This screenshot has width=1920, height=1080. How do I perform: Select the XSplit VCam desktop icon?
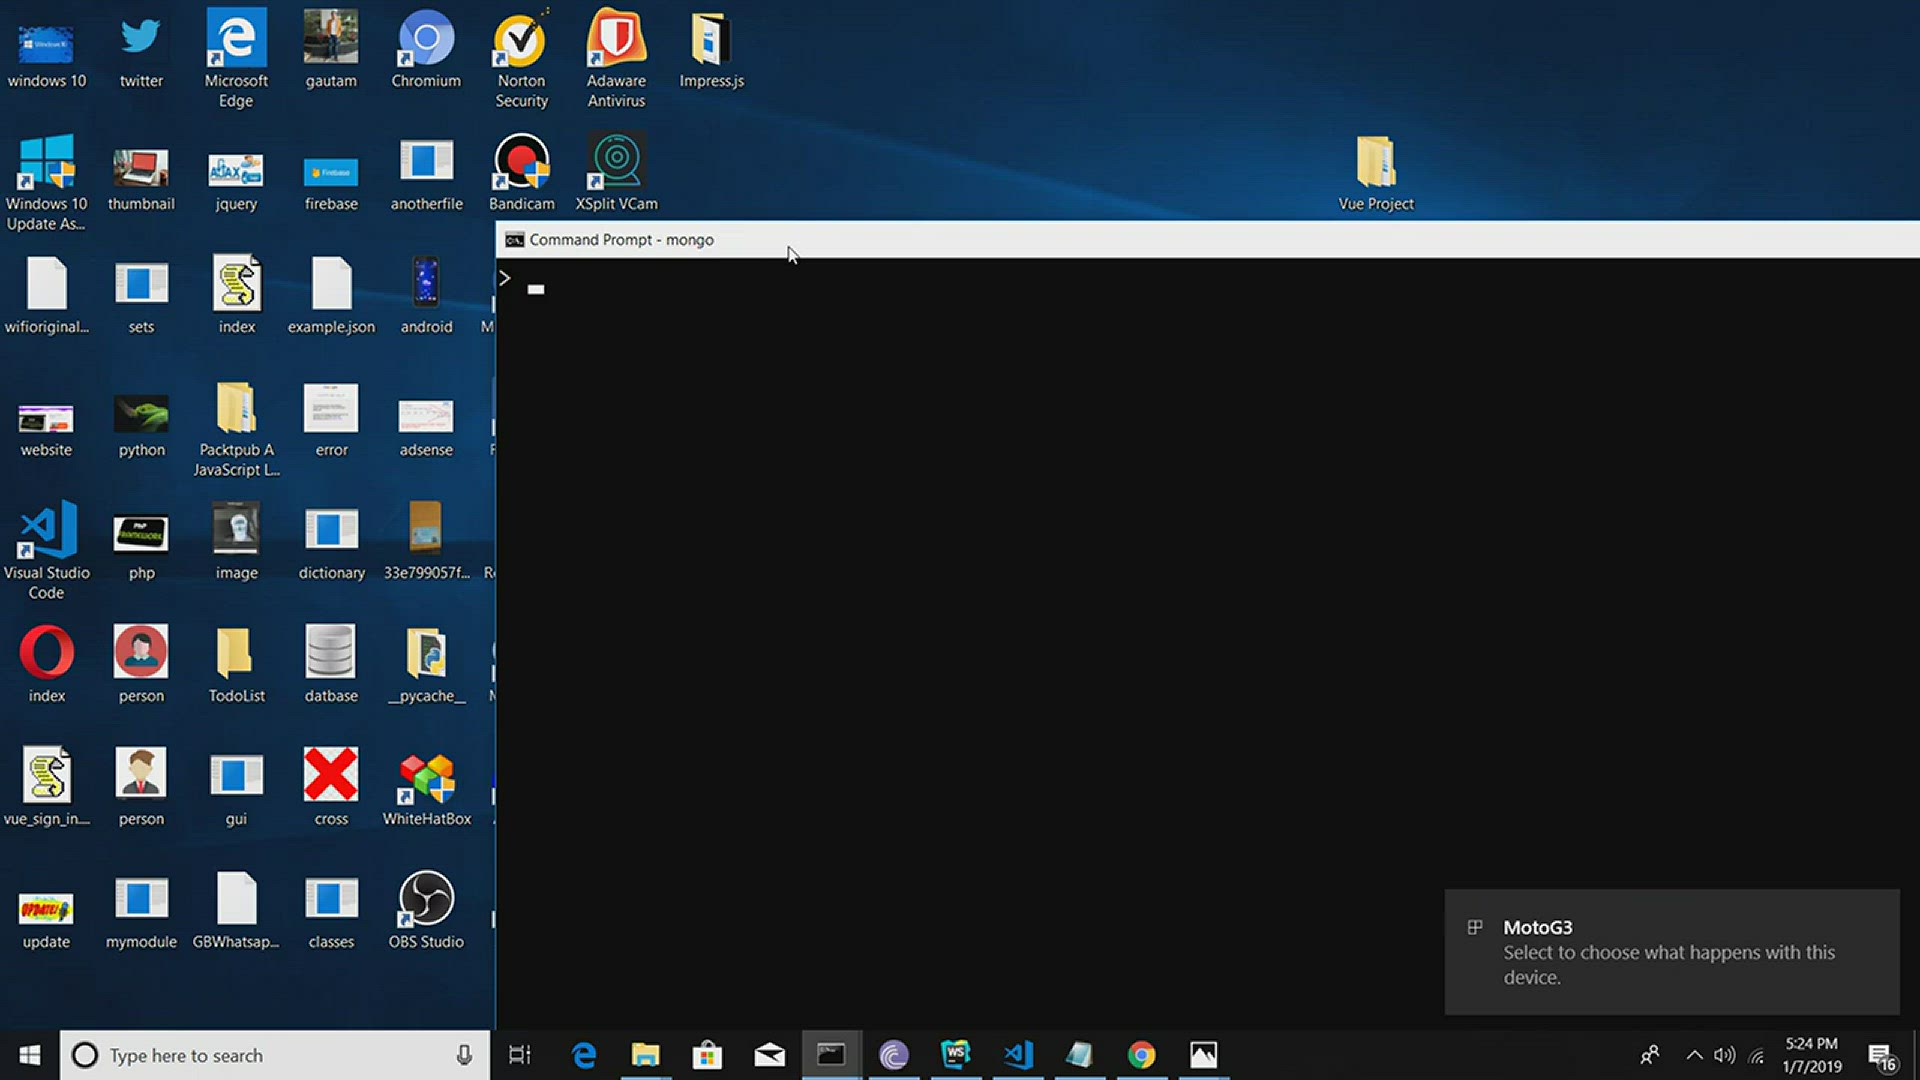pyautogui.click(x=616, y=162)
